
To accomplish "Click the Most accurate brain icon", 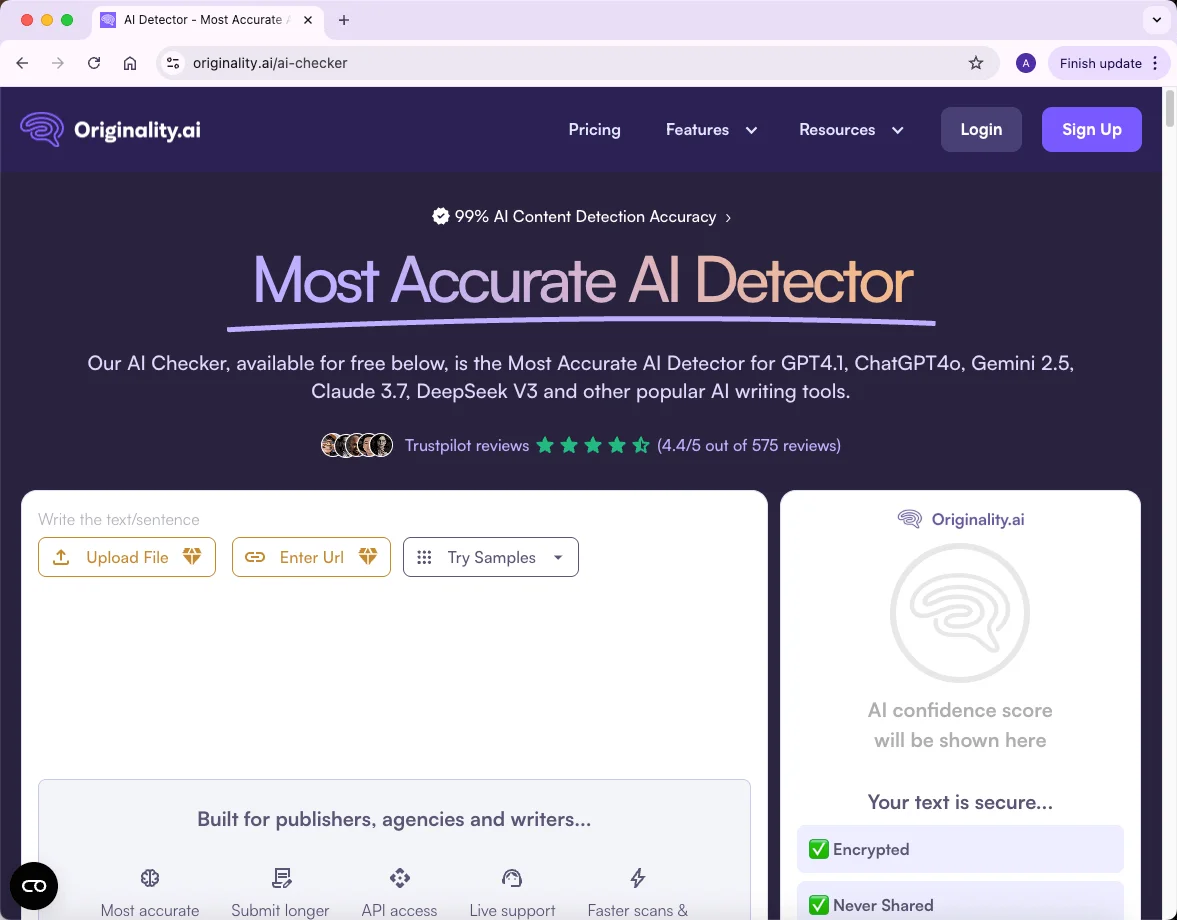I will click(x=150, y=877).
